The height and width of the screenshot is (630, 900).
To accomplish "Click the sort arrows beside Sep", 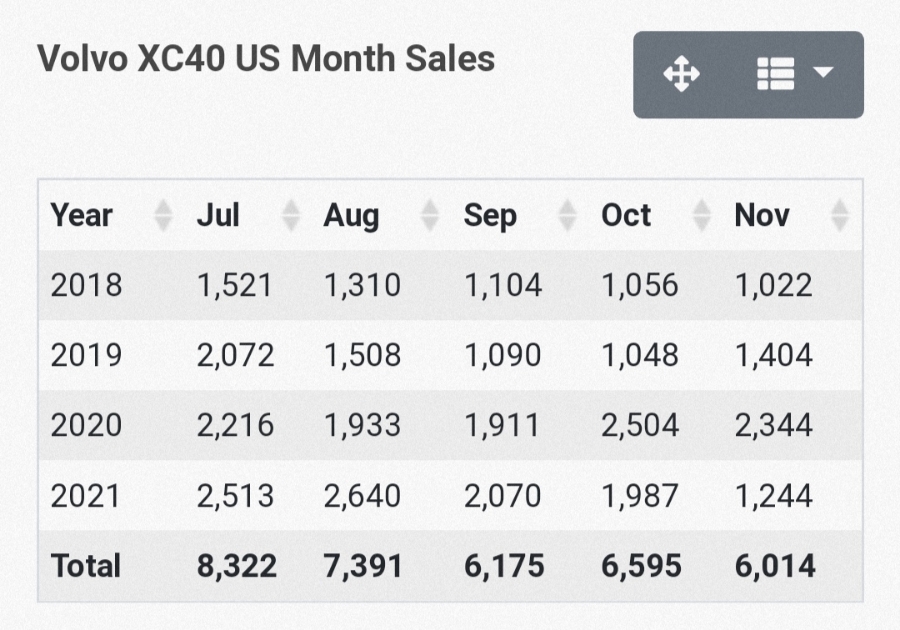I will [567, 215].
